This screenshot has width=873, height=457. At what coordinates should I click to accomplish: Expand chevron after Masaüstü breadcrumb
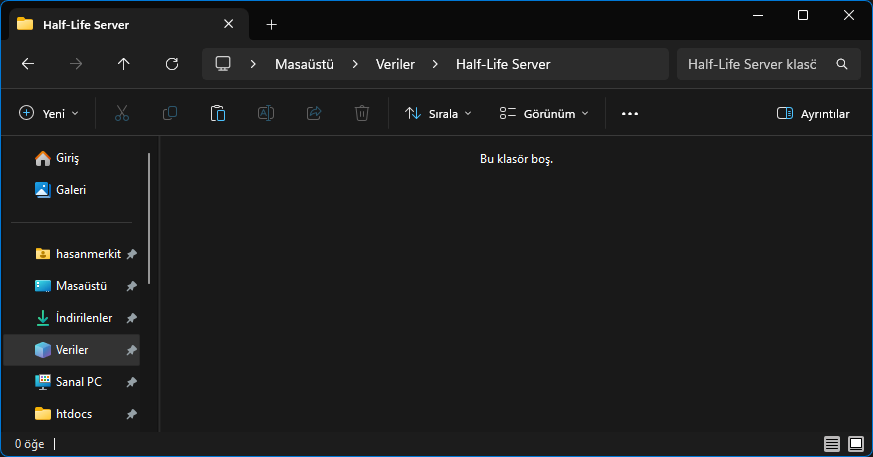[355, 64]
